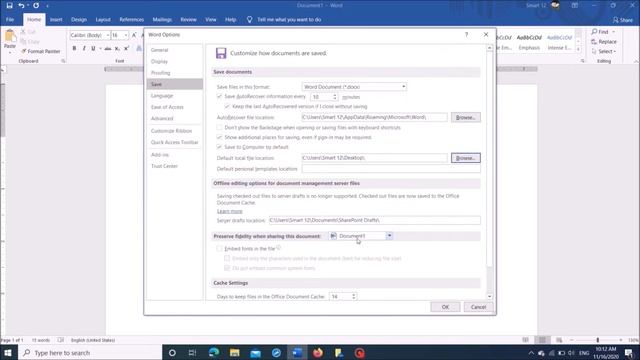
Task: Click the Save icon in Quick Access Toolbar
Action: pyautogui.click(x=9, y=5)
